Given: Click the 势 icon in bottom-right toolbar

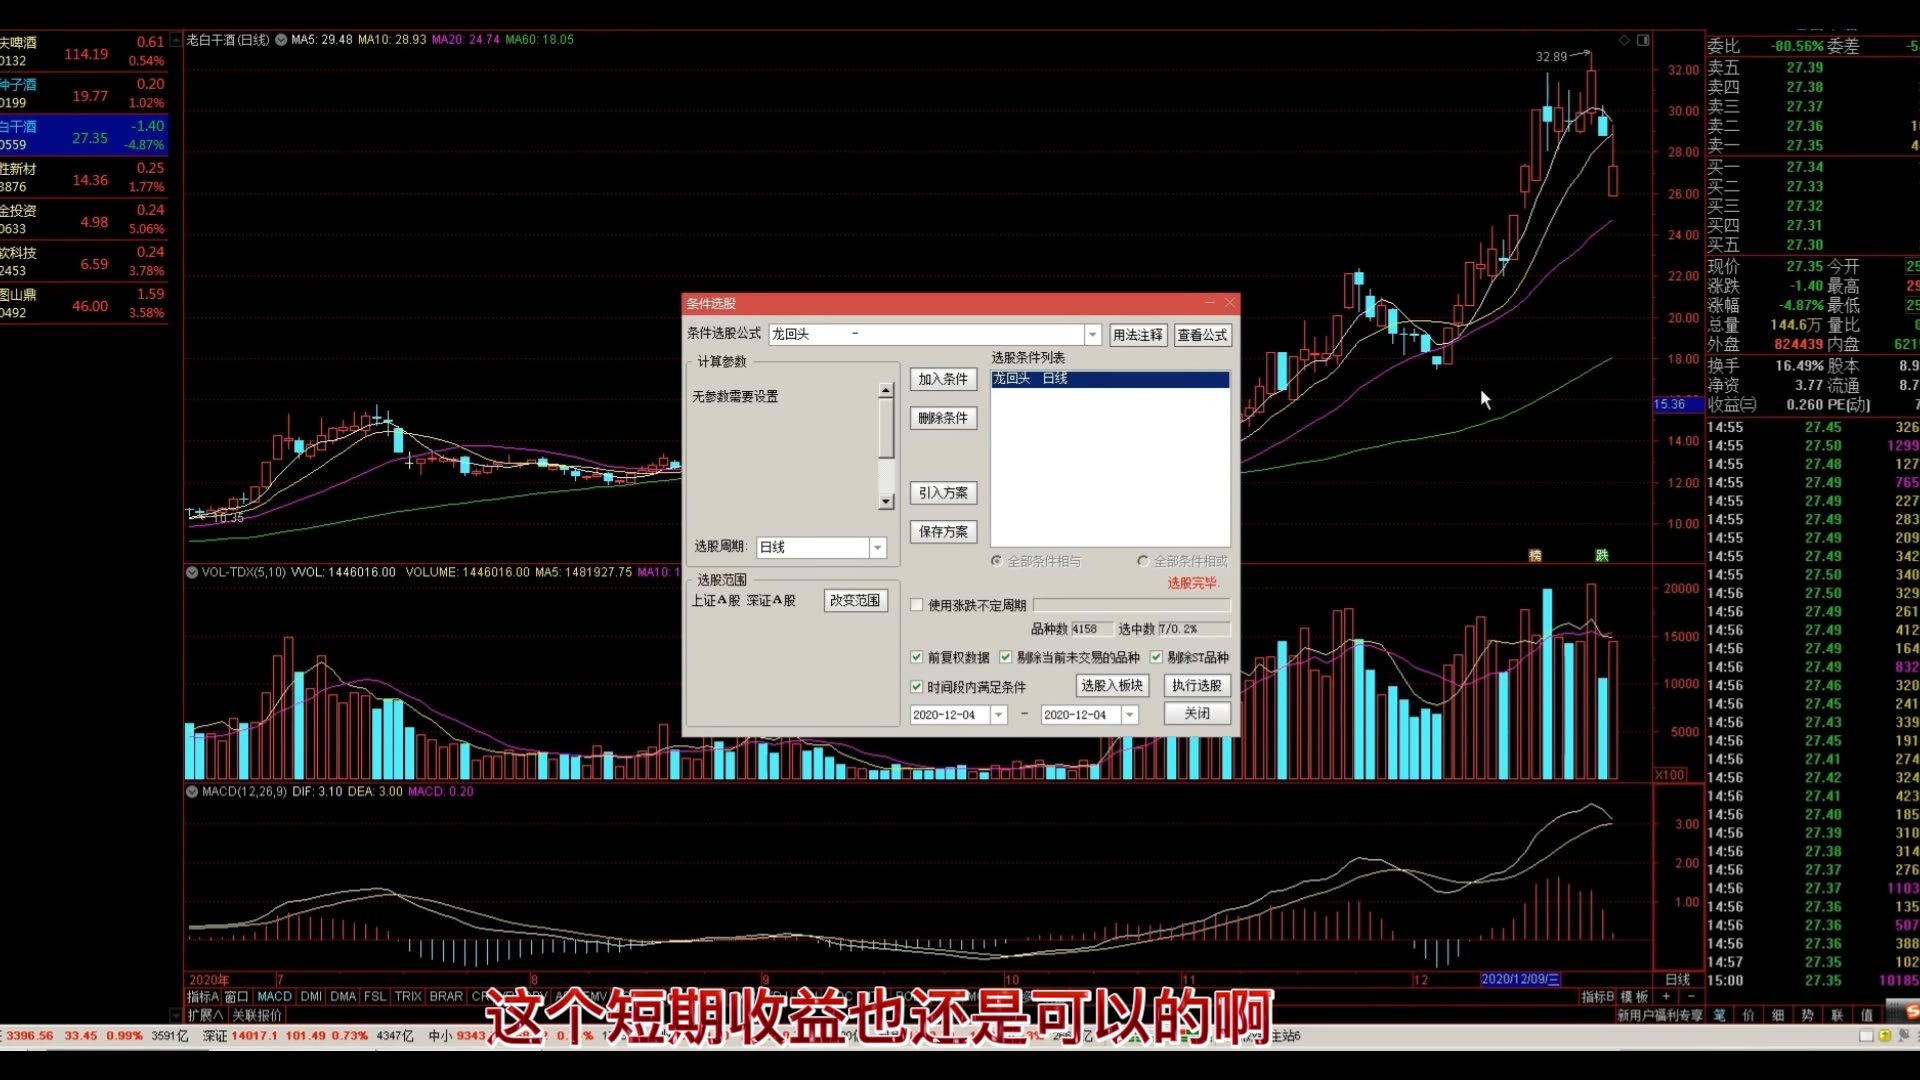Looking at the screenshot, I should click(1808, 1015).
